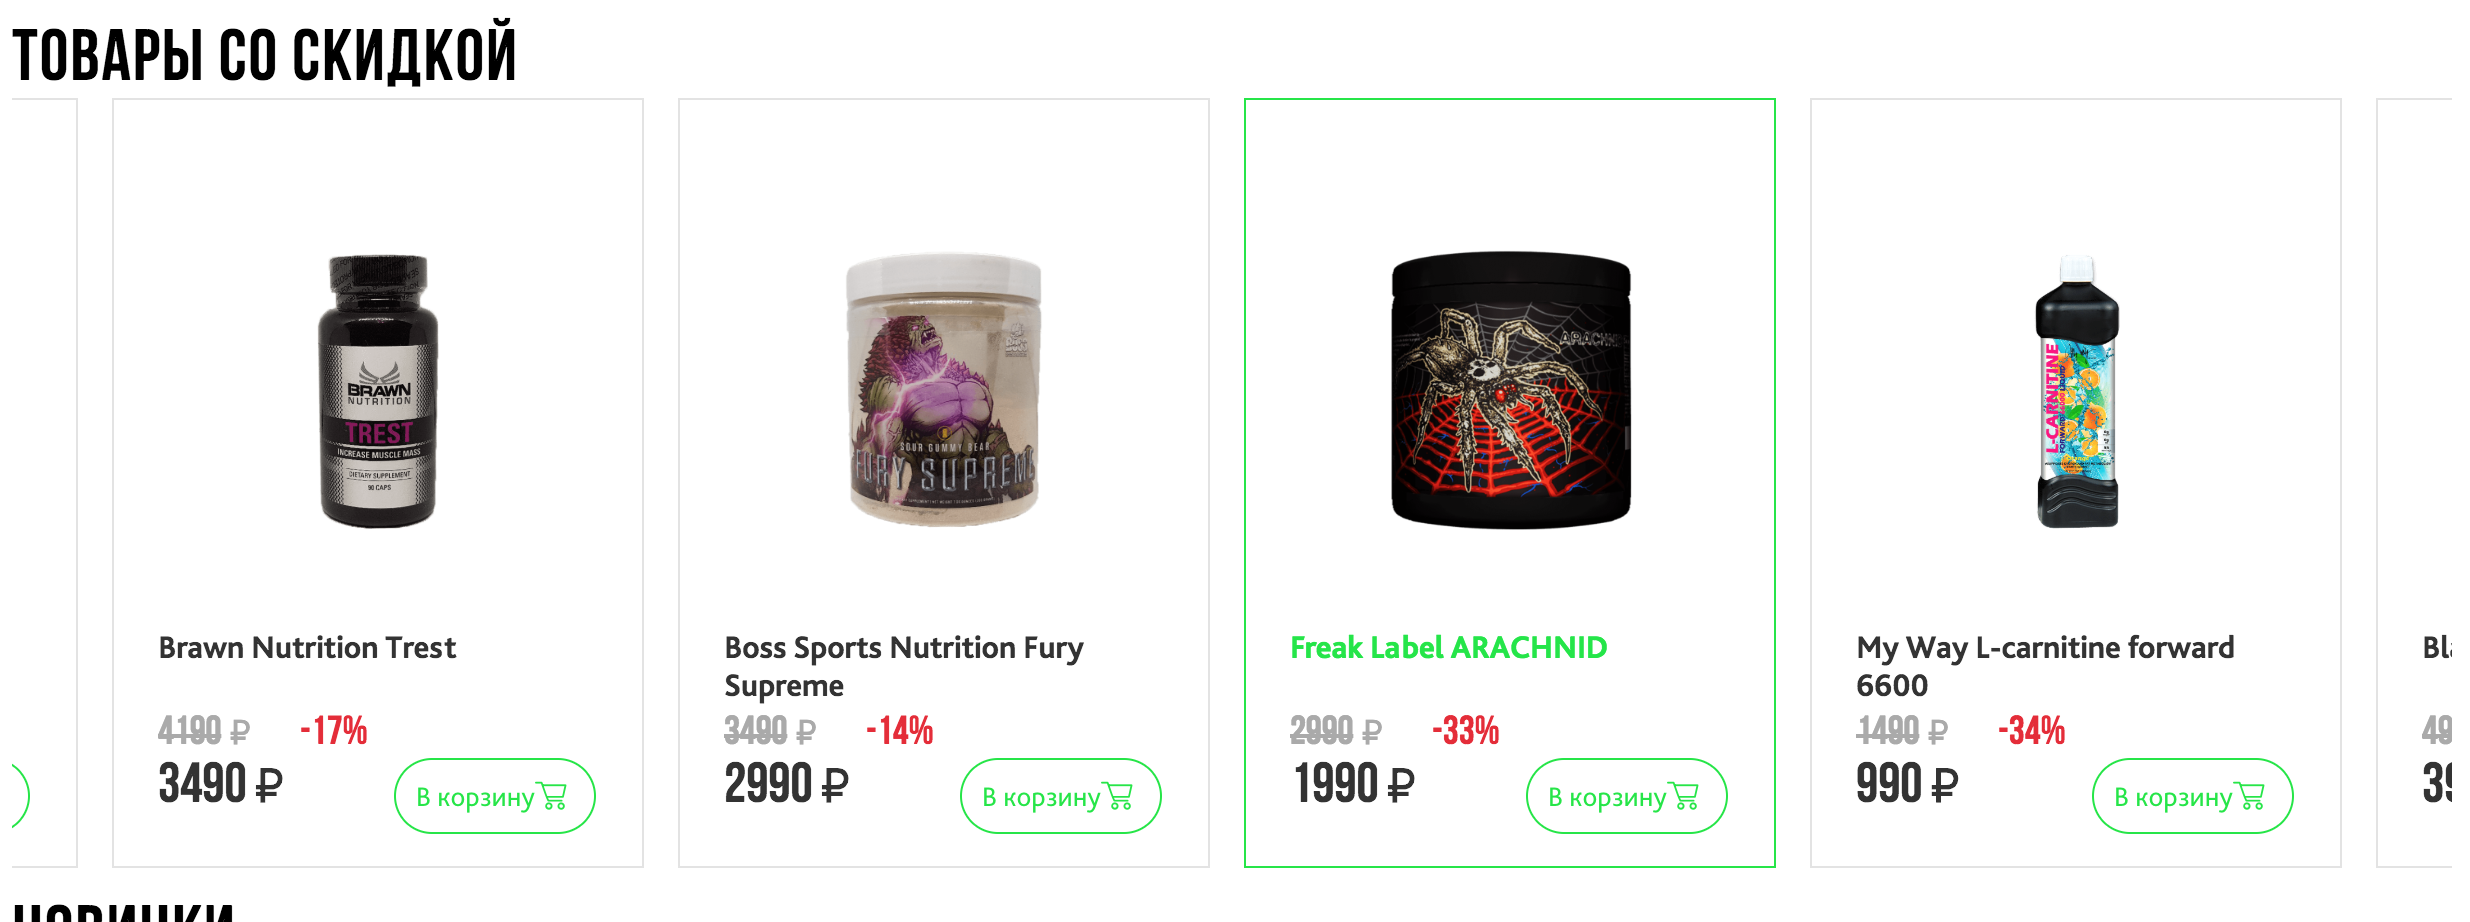Click the Fury Supreme jar image
The width and height of the screenshot is (2470, 922).
(x=944, y=390)
